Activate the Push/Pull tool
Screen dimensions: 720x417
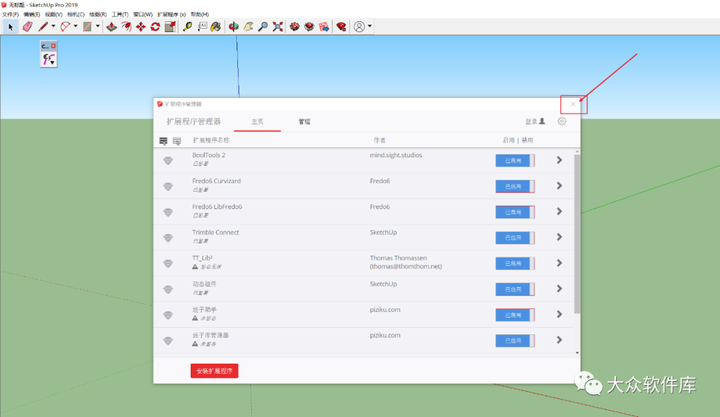coord(112,27)
